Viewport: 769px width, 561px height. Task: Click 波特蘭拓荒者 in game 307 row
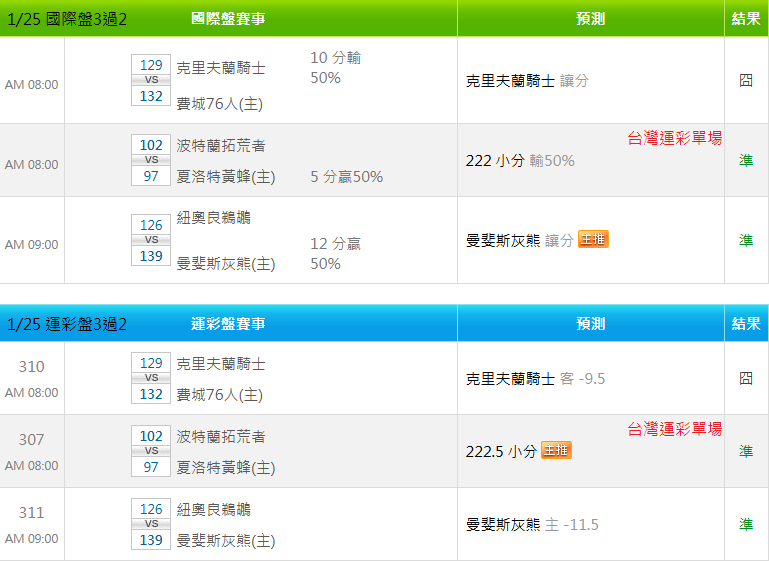(x=221, y=436)
